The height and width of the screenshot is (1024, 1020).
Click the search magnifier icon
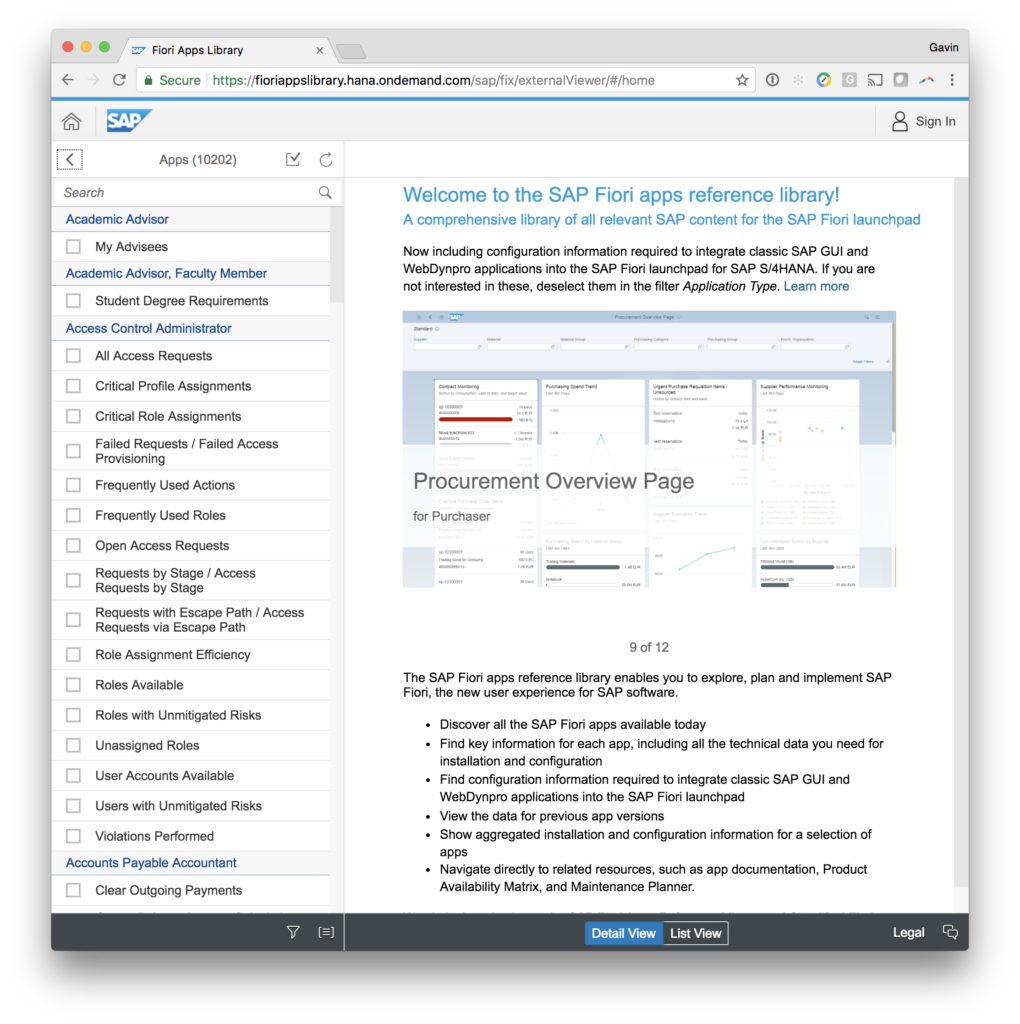tap(325, 193)
